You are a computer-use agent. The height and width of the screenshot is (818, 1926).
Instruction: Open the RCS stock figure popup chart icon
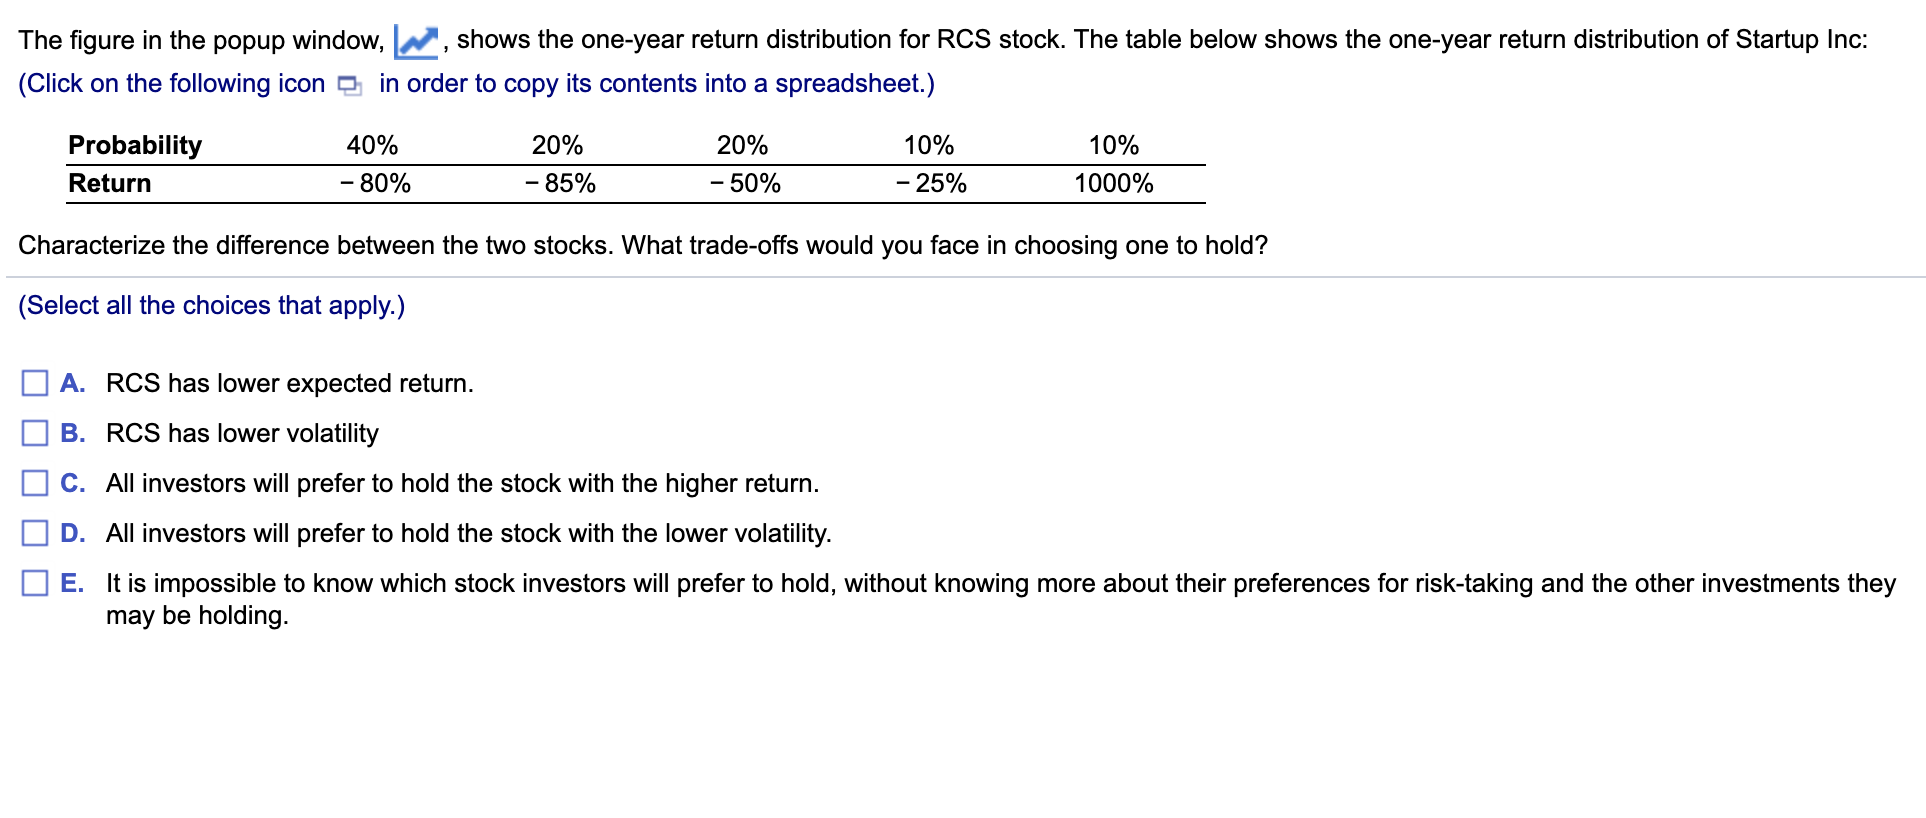click(414, 37)
